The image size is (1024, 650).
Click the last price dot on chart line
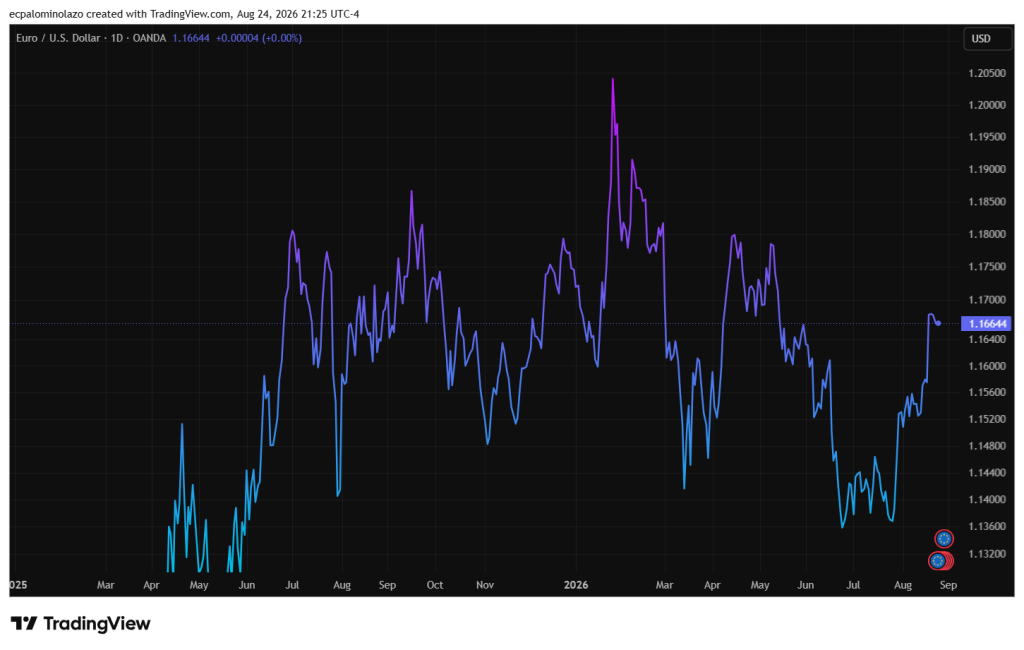point(938,323)
